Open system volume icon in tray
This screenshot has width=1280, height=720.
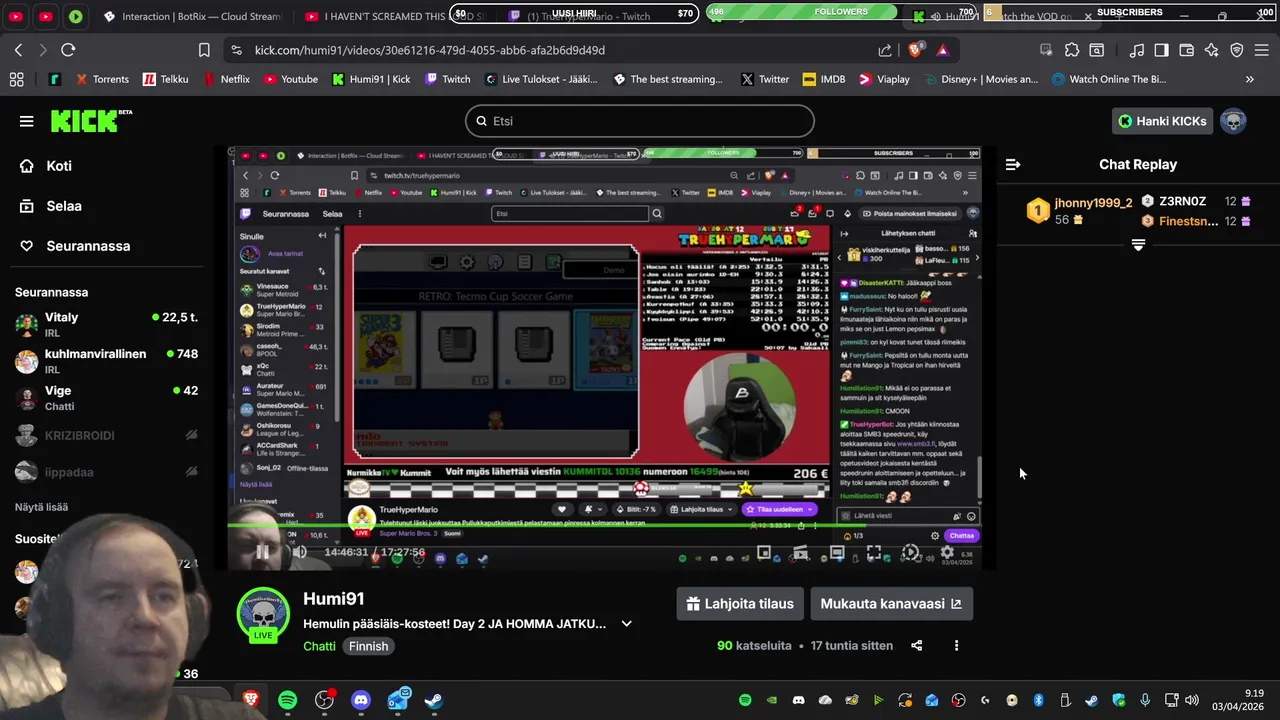click(1191, 700)
